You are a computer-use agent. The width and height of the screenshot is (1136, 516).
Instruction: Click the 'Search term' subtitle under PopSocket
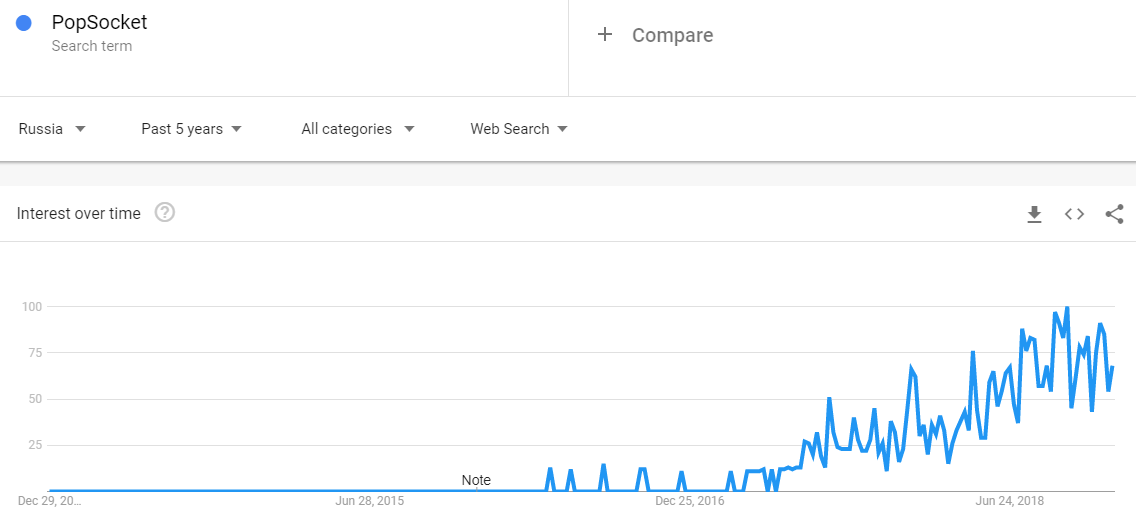coord(92,46)
